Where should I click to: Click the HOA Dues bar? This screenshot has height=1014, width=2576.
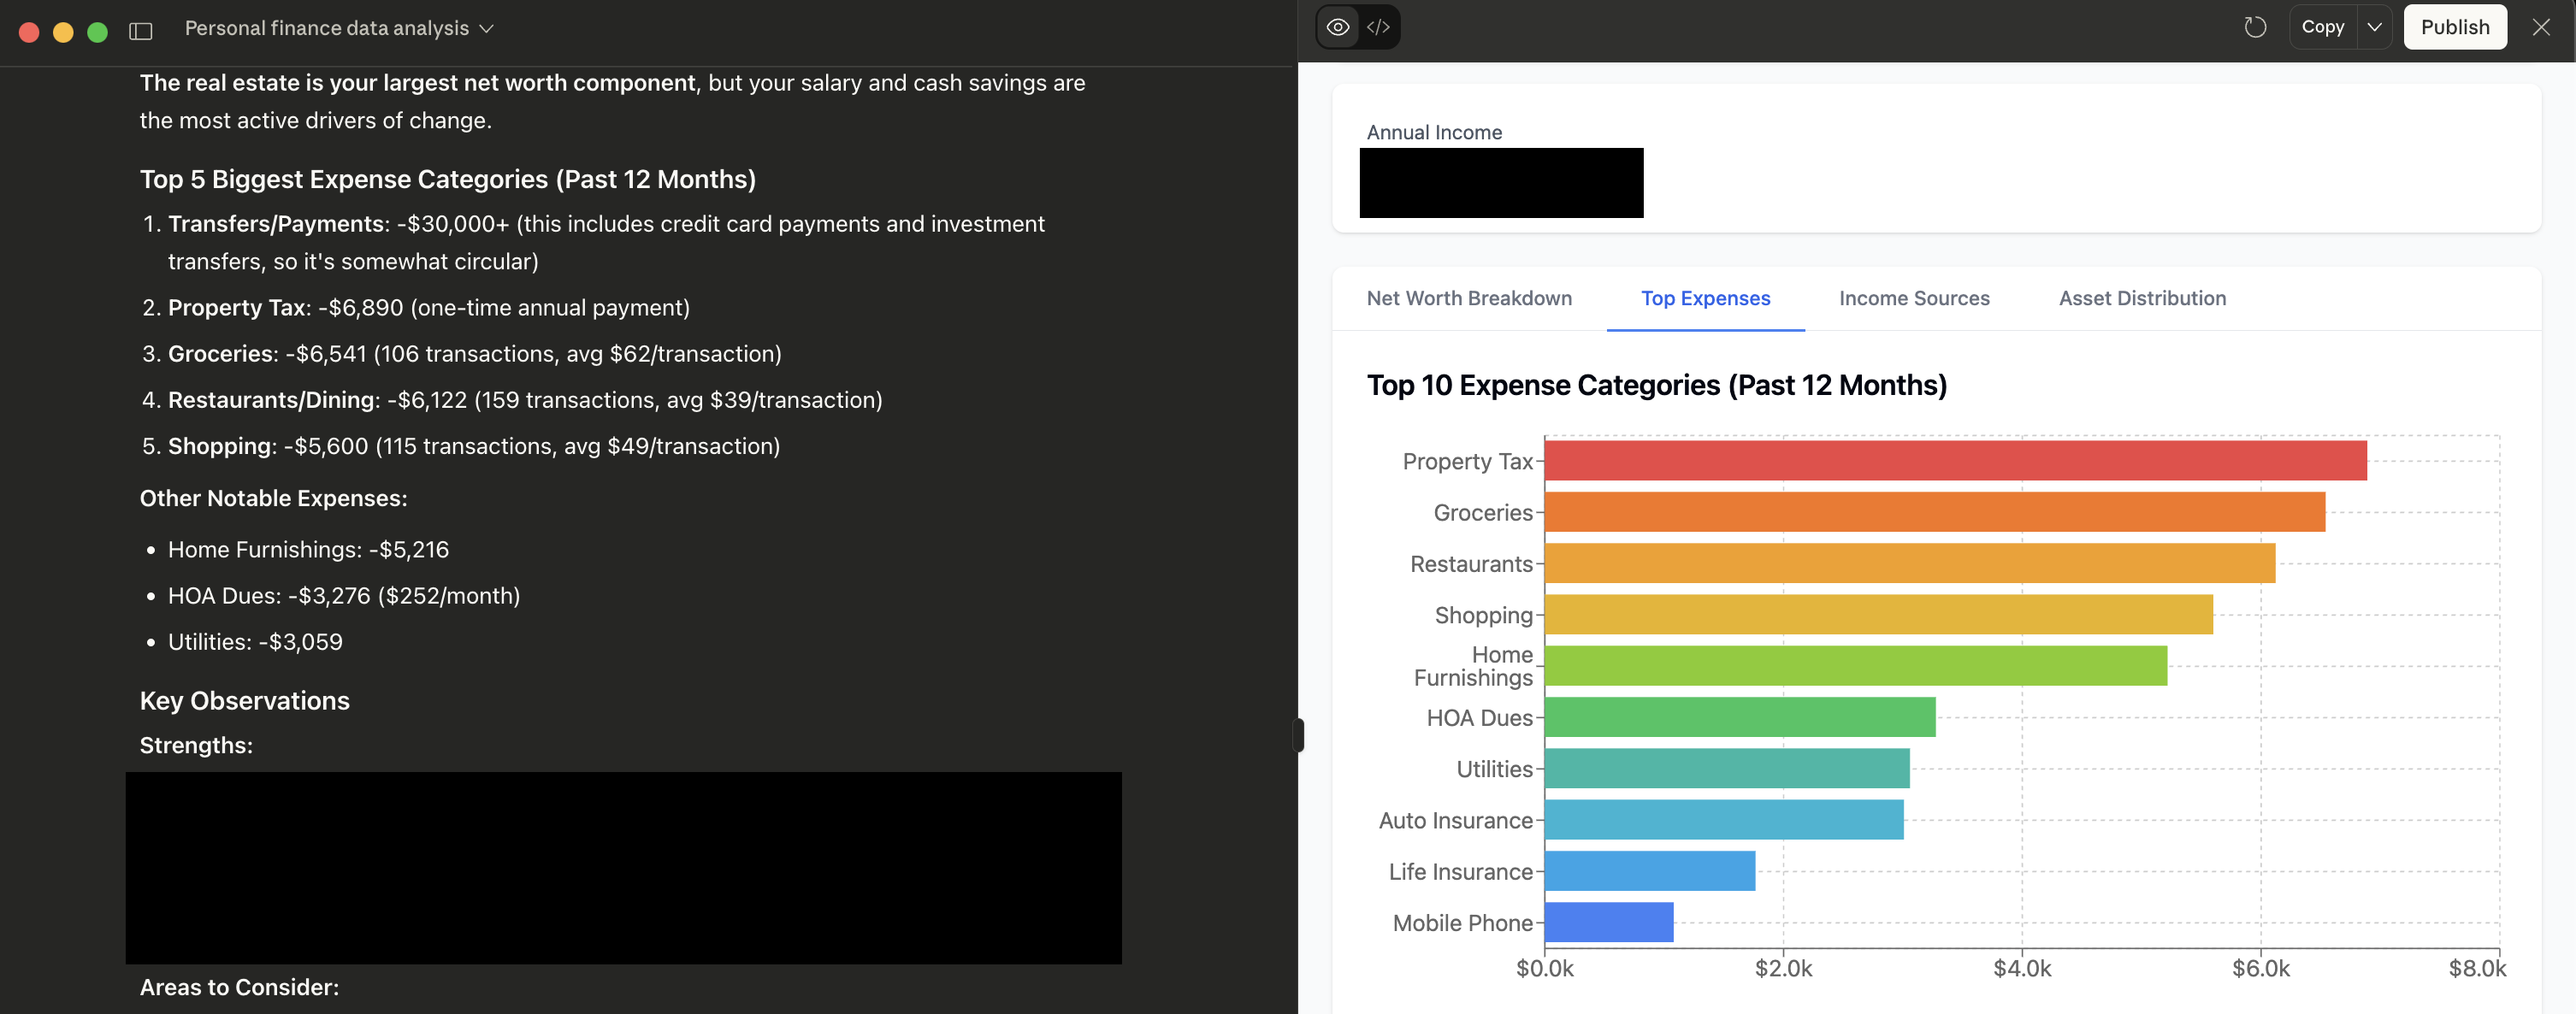click(x=1739, y=717)
